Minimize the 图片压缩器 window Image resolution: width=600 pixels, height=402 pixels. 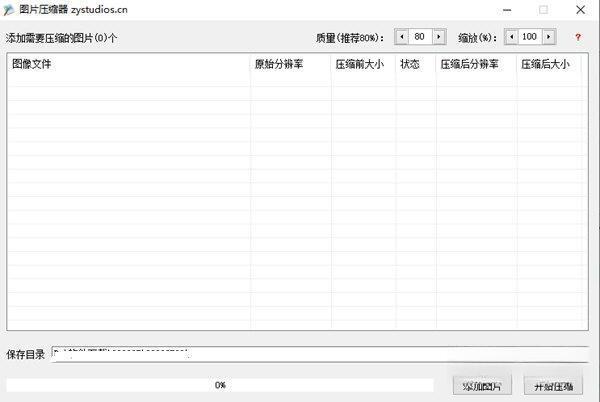(507, 10)
